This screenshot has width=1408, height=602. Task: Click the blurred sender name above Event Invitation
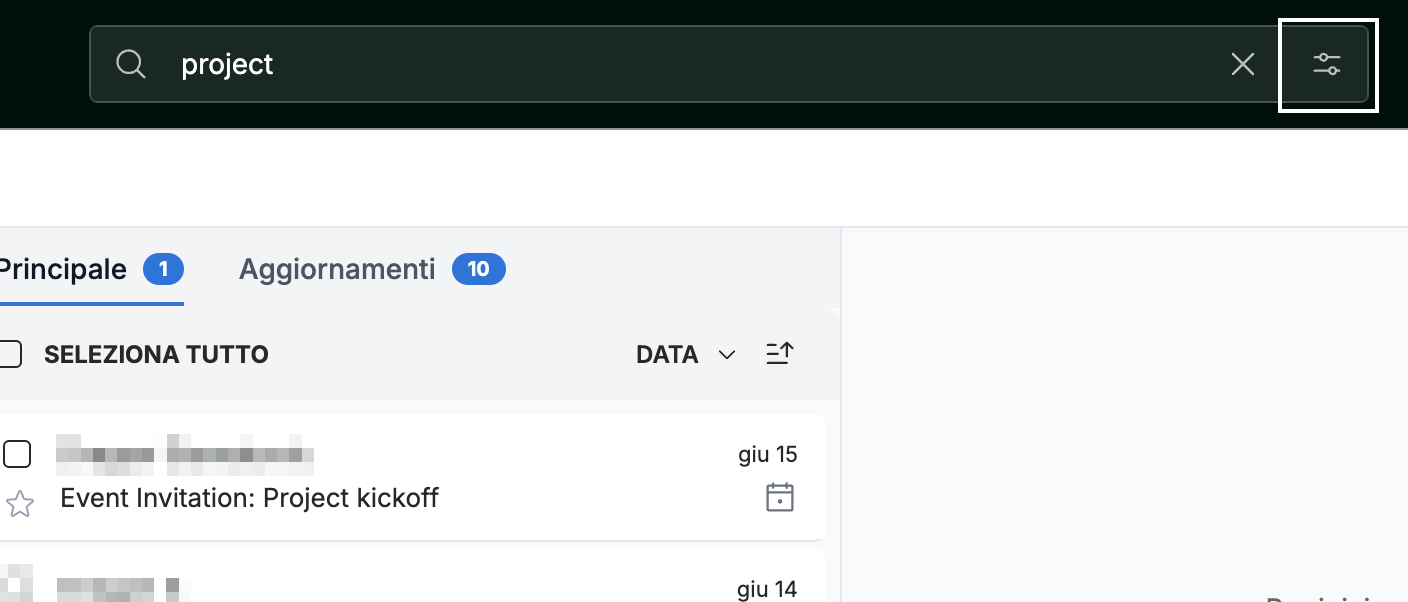coord(185,454)
